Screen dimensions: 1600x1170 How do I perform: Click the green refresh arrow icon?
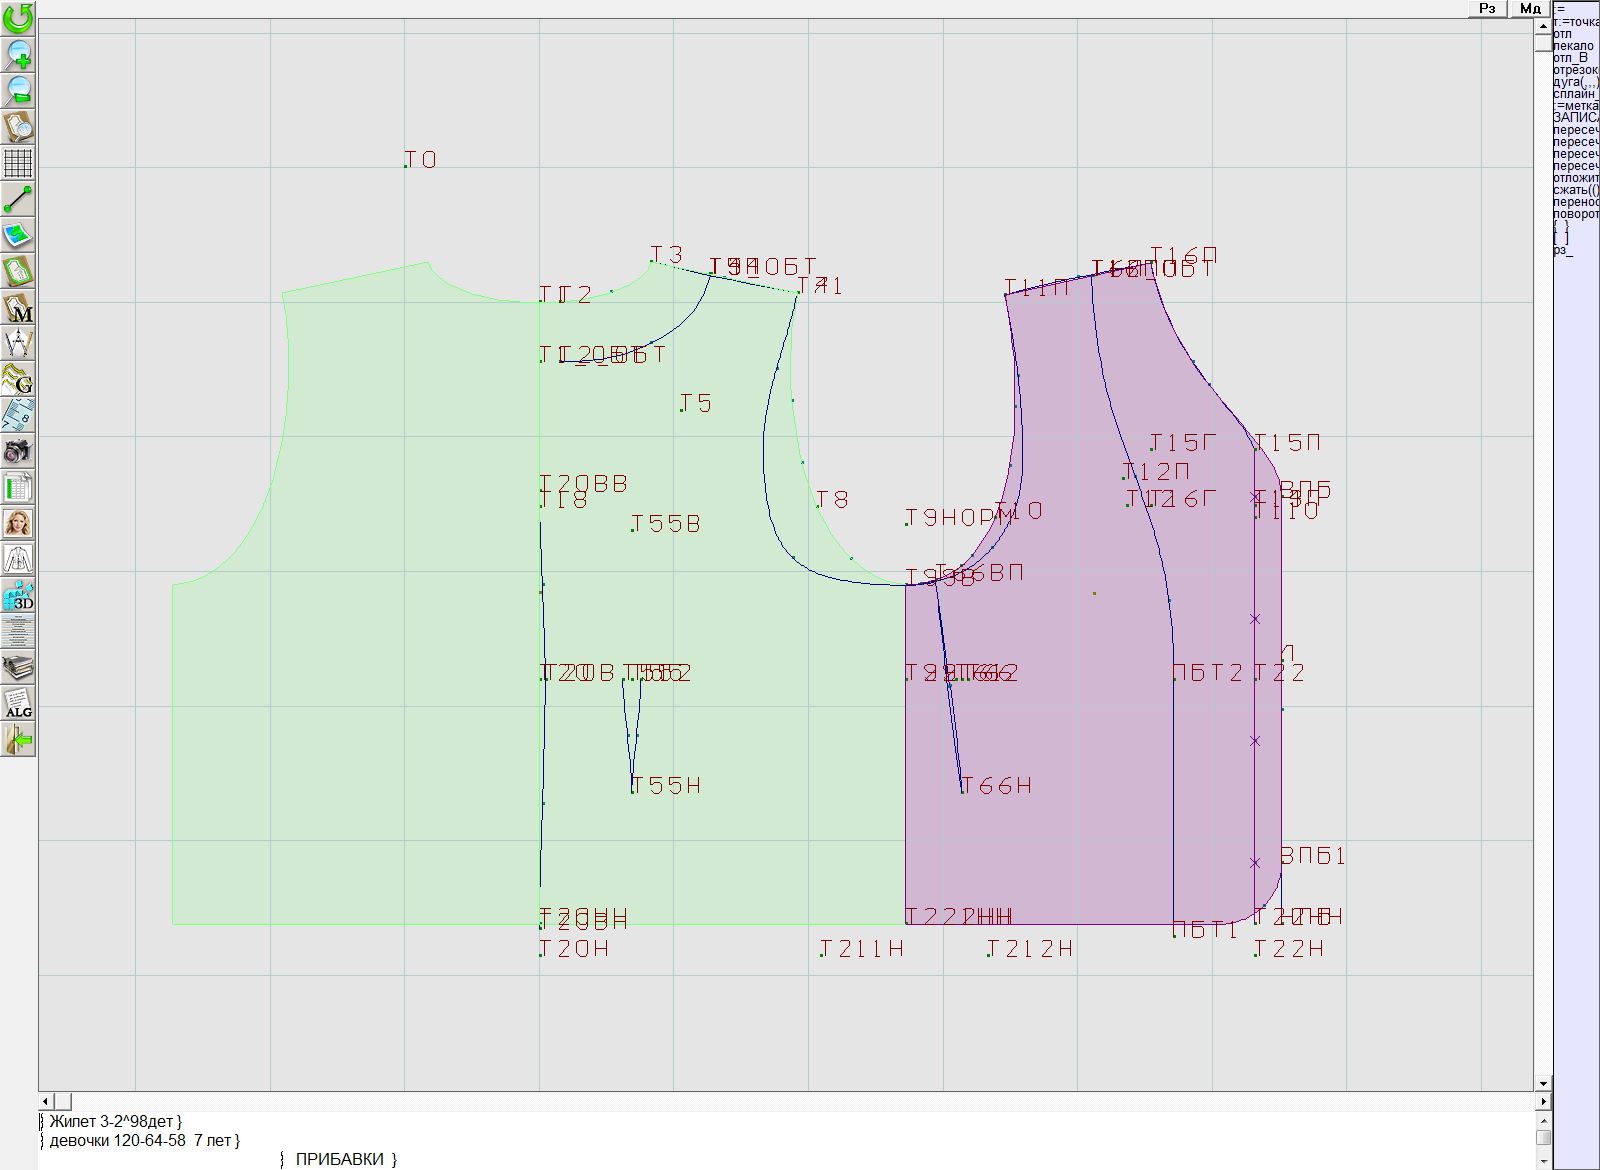pos(18,18)
